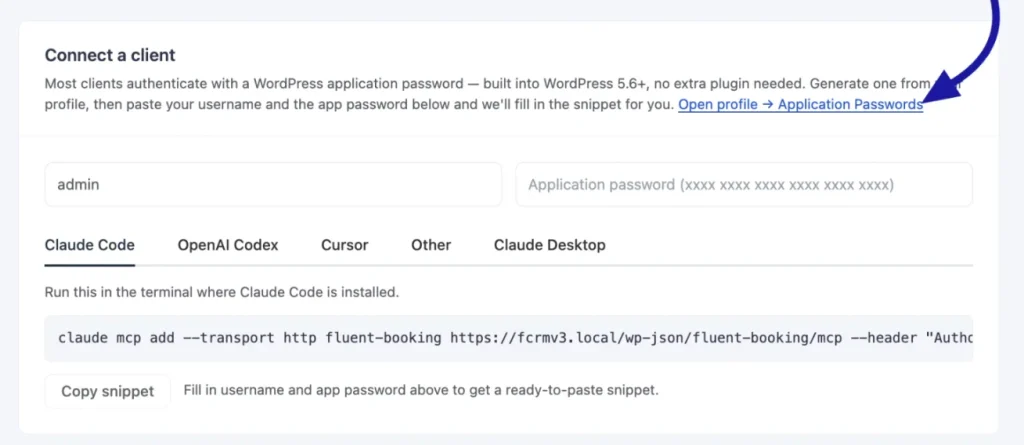
Task: Open the profile Application Passwords link
Action: tap(800, 105)
